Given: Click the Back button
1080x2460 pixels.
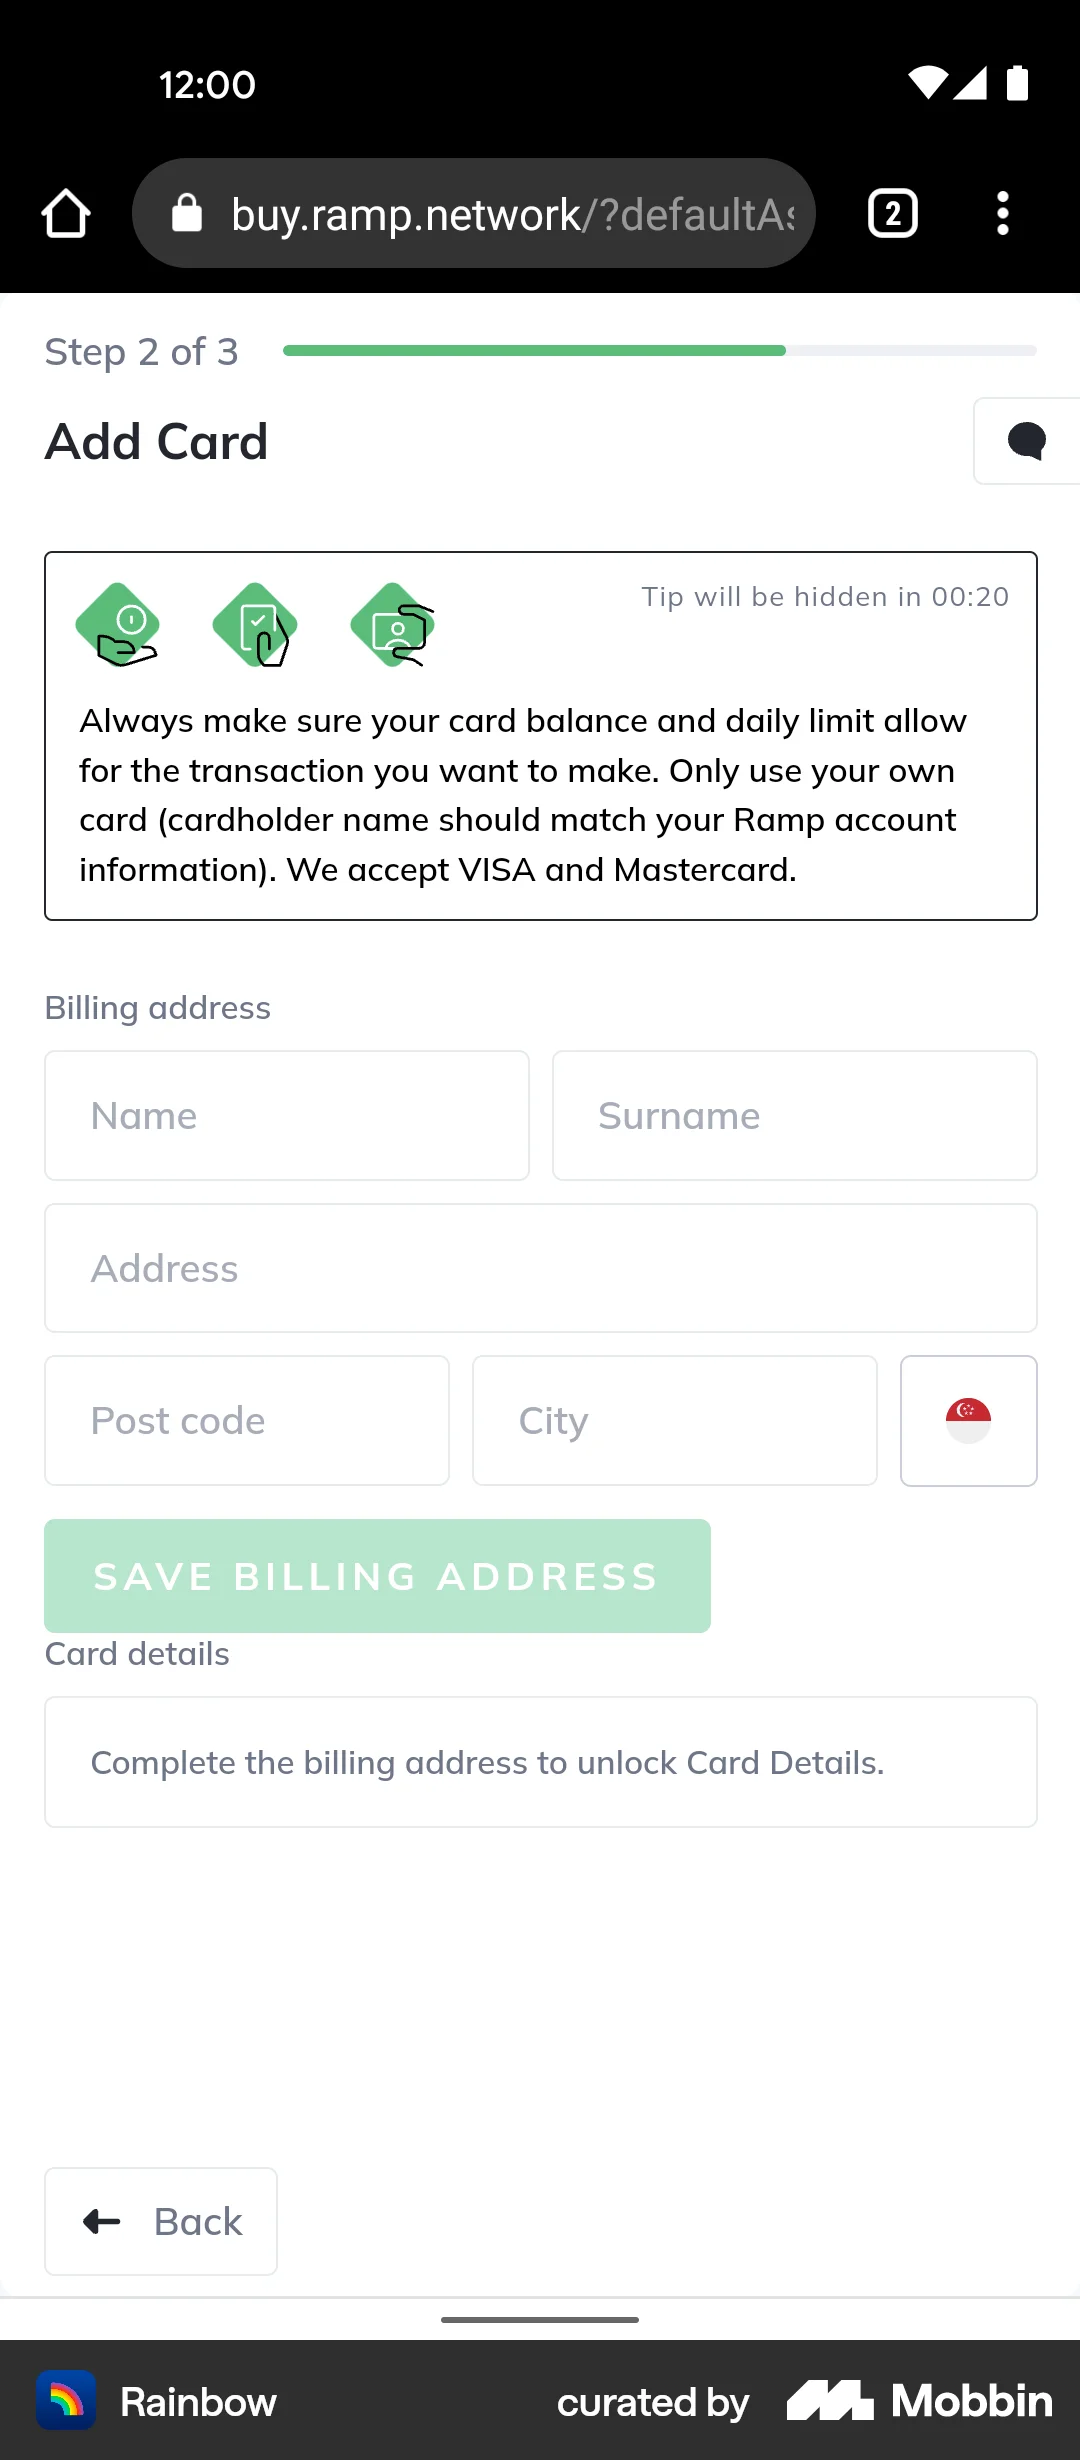Looking at the screenshot, I should tap(160, 2222).
